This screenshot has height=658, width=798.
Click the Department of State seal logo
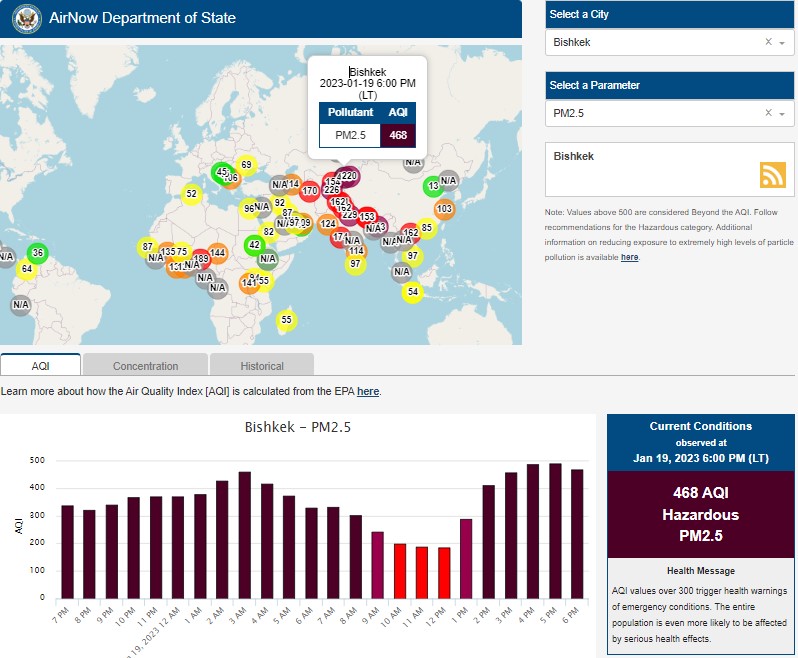(x=26, y=18)
